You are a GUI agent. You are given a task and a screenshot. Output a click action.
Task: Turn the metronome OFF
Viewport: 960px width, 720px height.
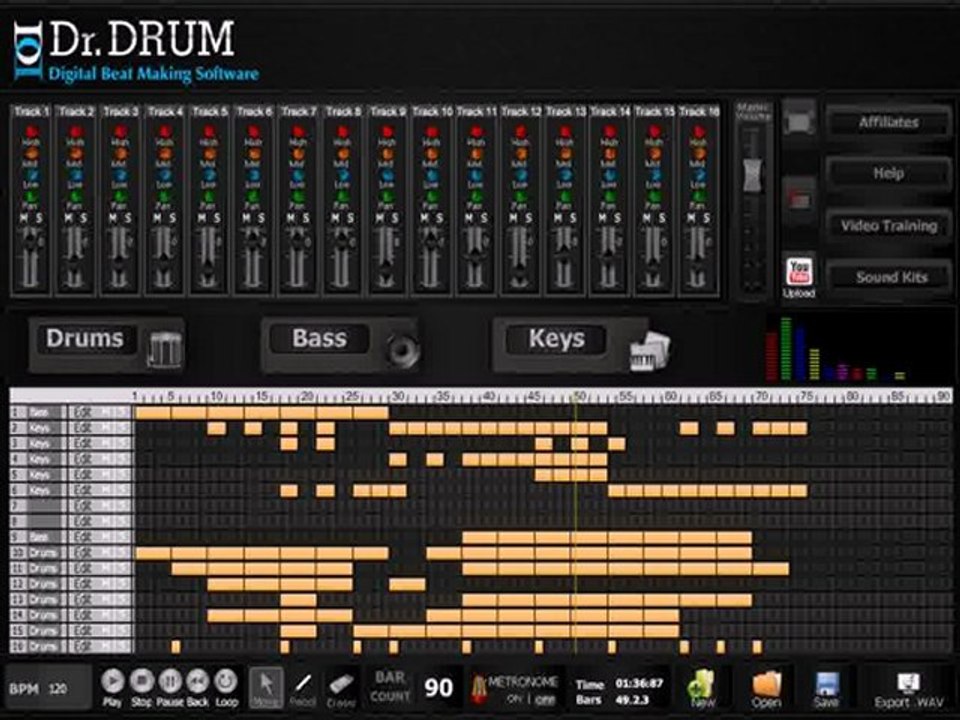(545, 699)
